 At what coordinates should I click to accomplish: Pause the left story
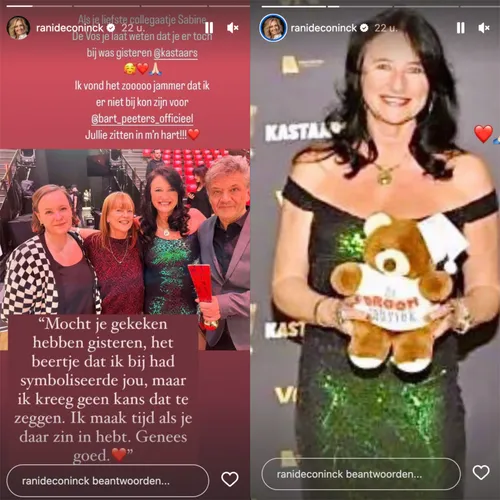[209, 28]
